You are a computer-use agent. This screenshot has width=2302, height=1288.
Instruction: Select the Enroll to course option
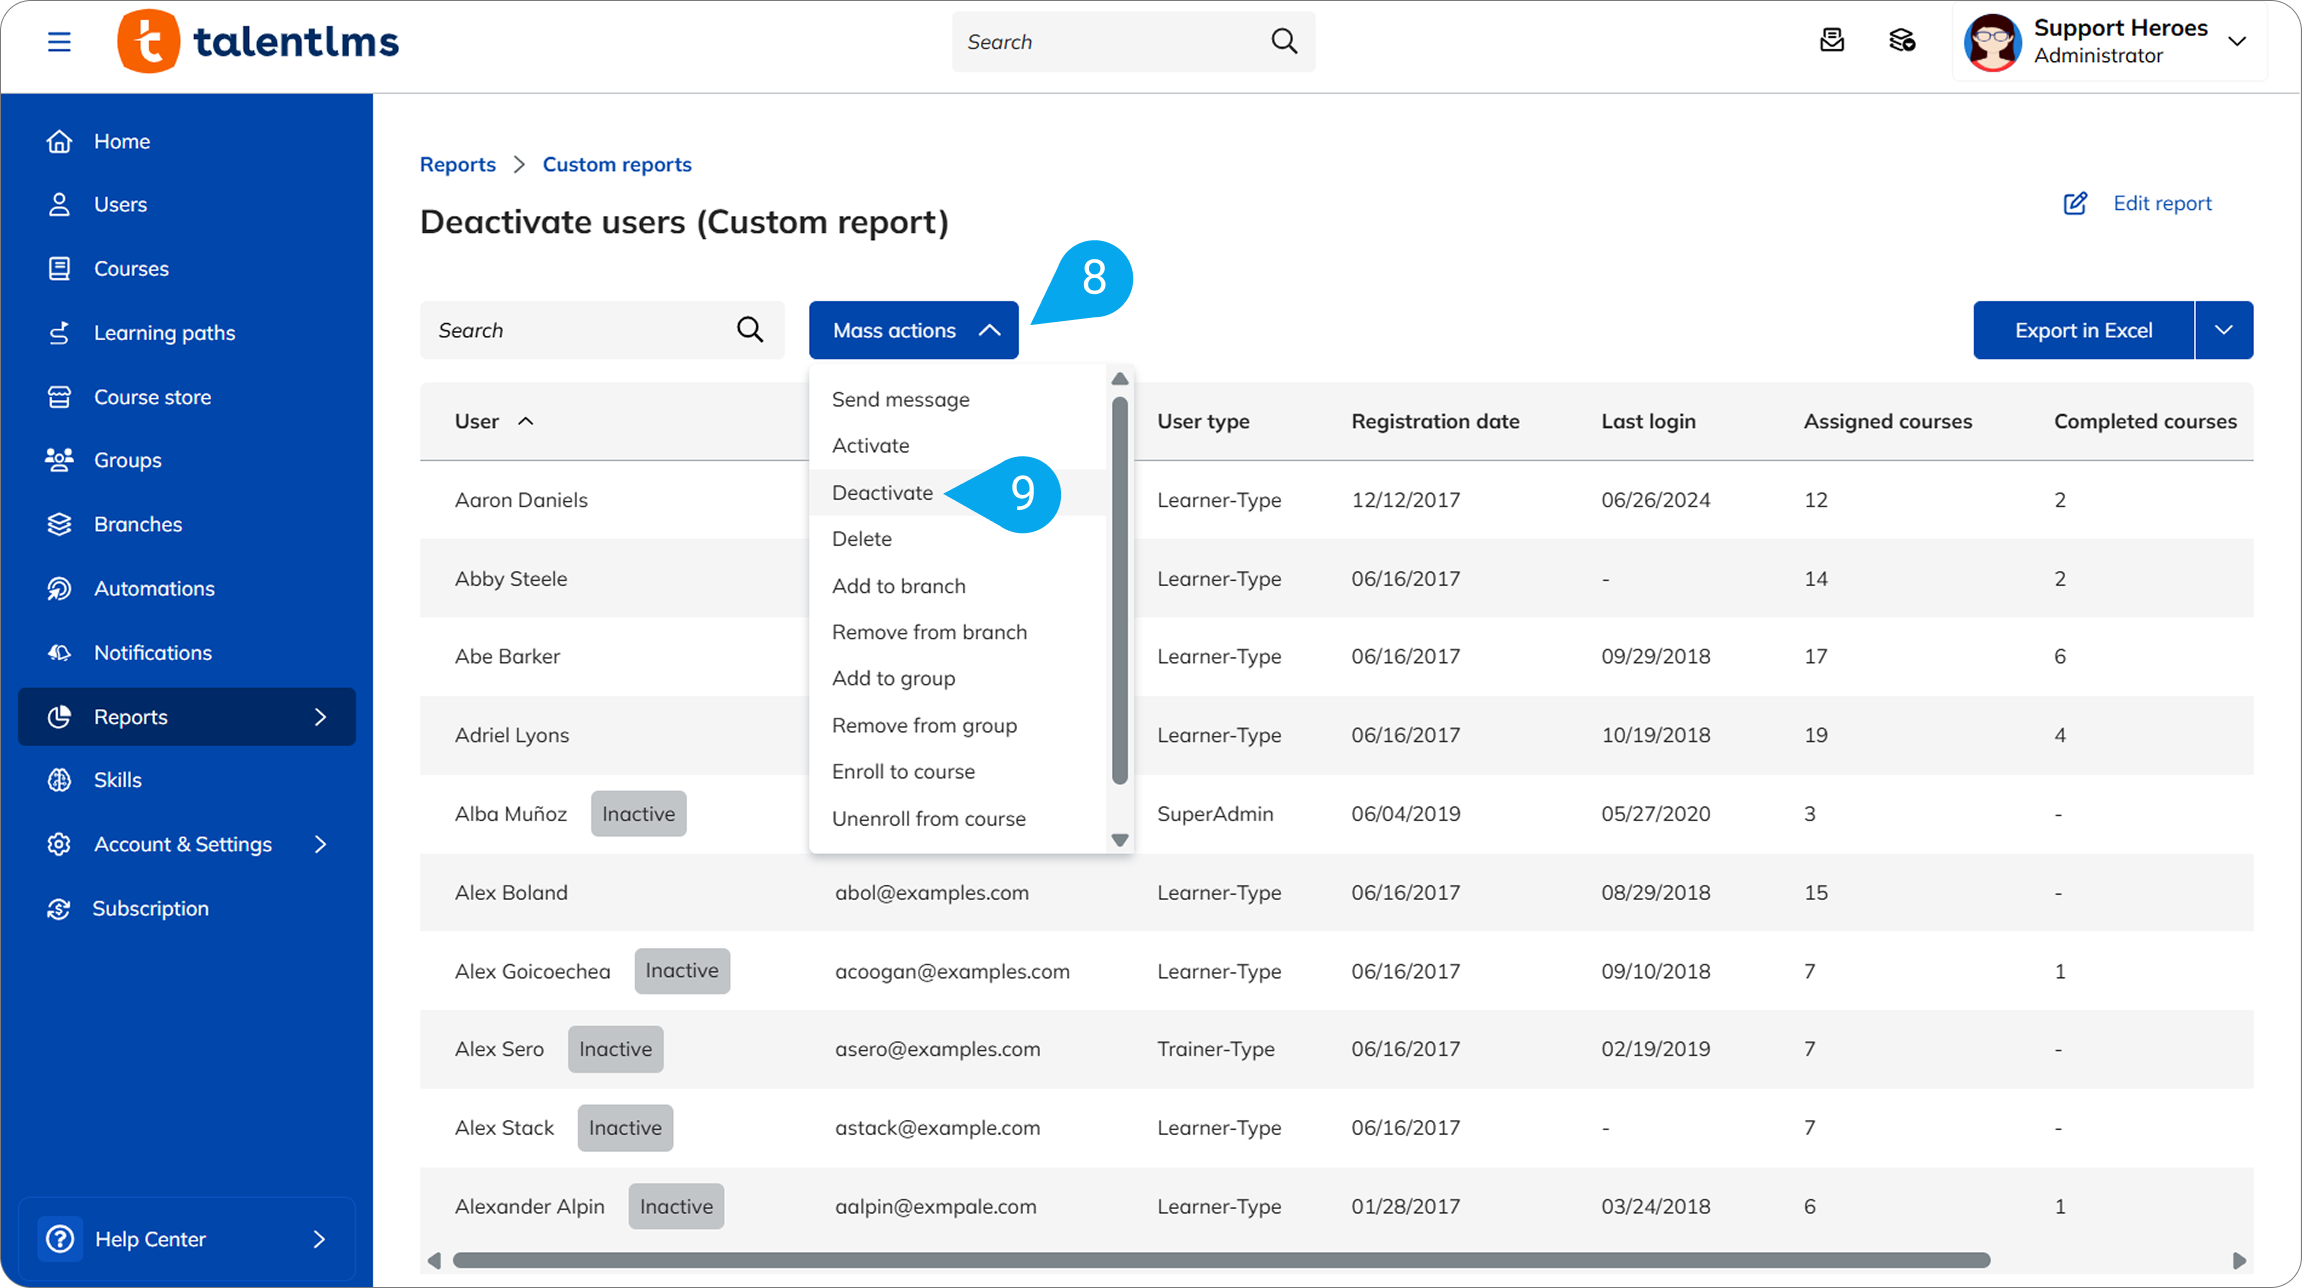click(903, 771)
